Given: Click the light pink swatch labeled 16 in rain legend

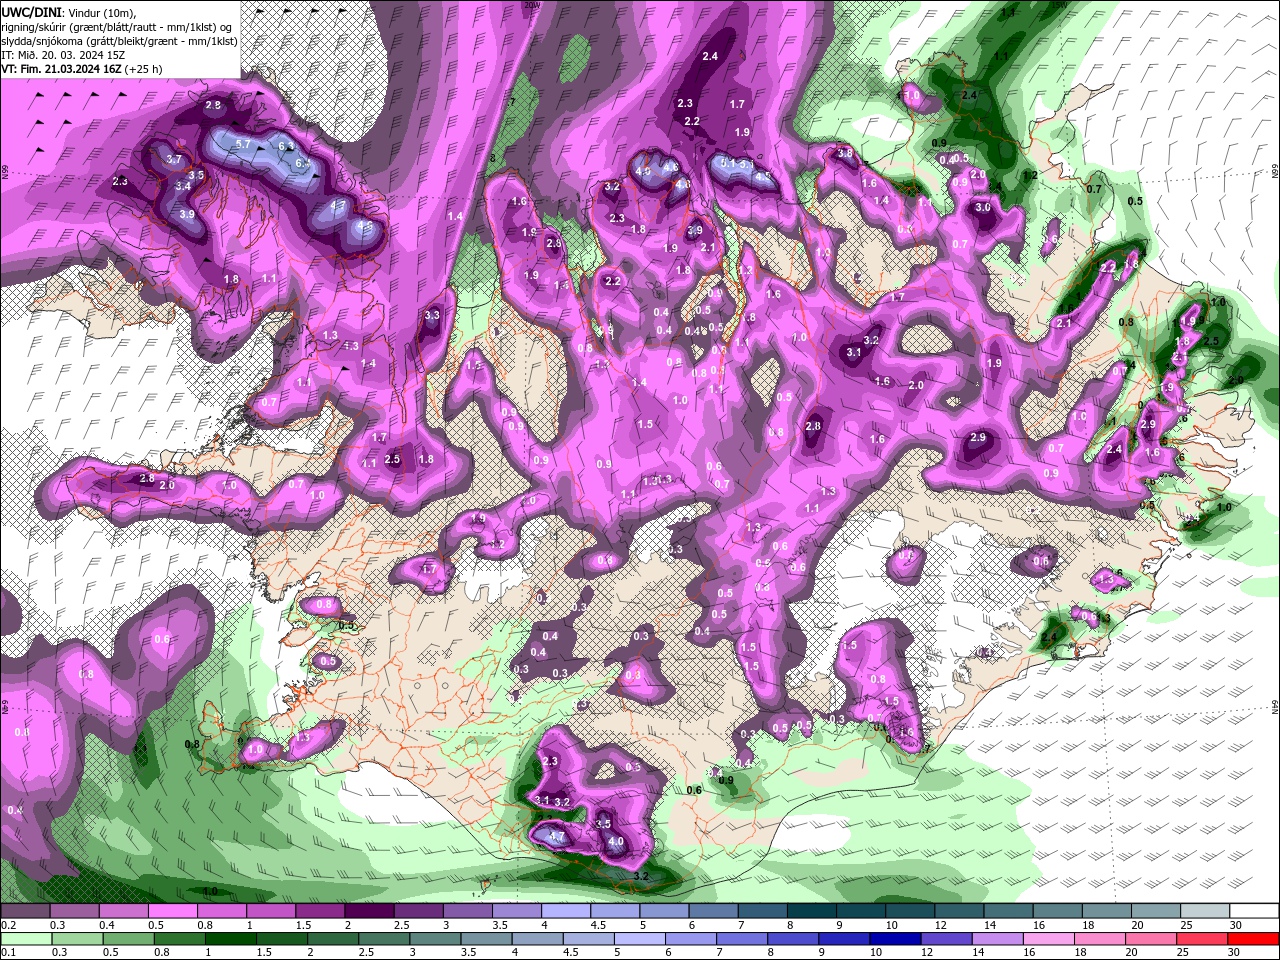Looking at the screenshot, I should click(x=1047, y=939).
